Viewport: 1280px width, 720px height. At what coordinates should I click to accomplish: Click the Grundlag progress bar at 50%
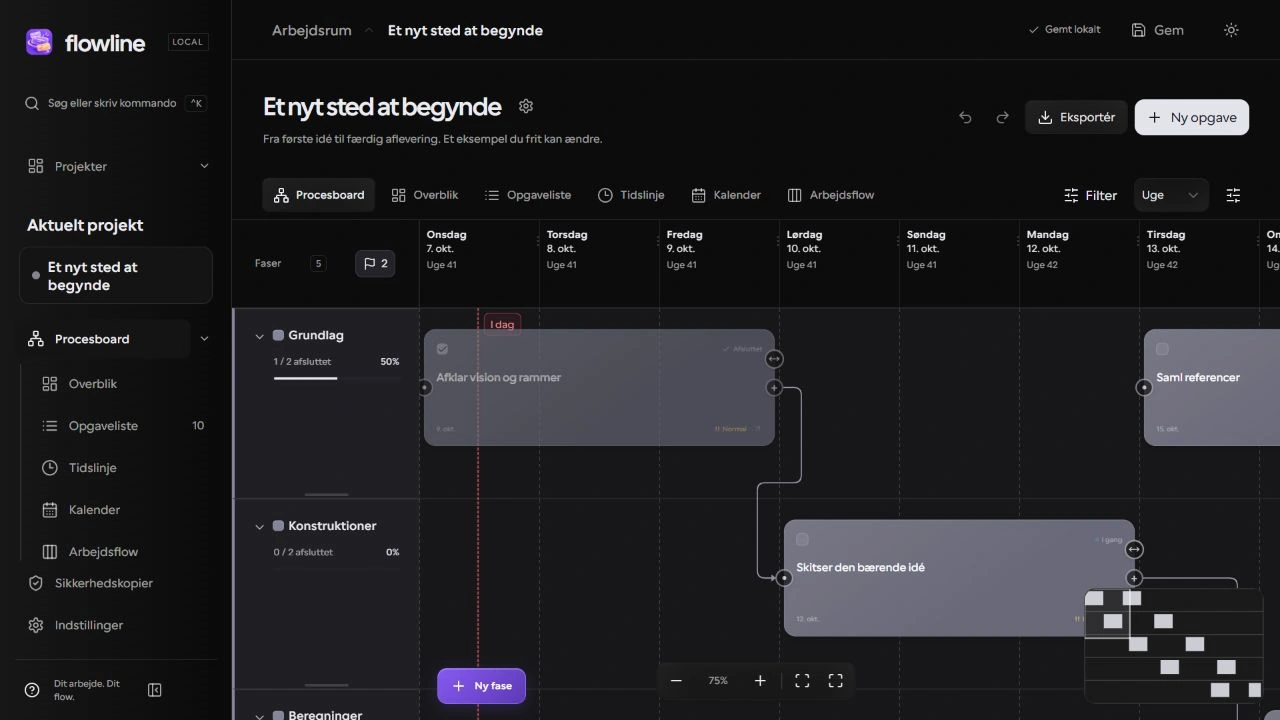click(x=336, y=378)
